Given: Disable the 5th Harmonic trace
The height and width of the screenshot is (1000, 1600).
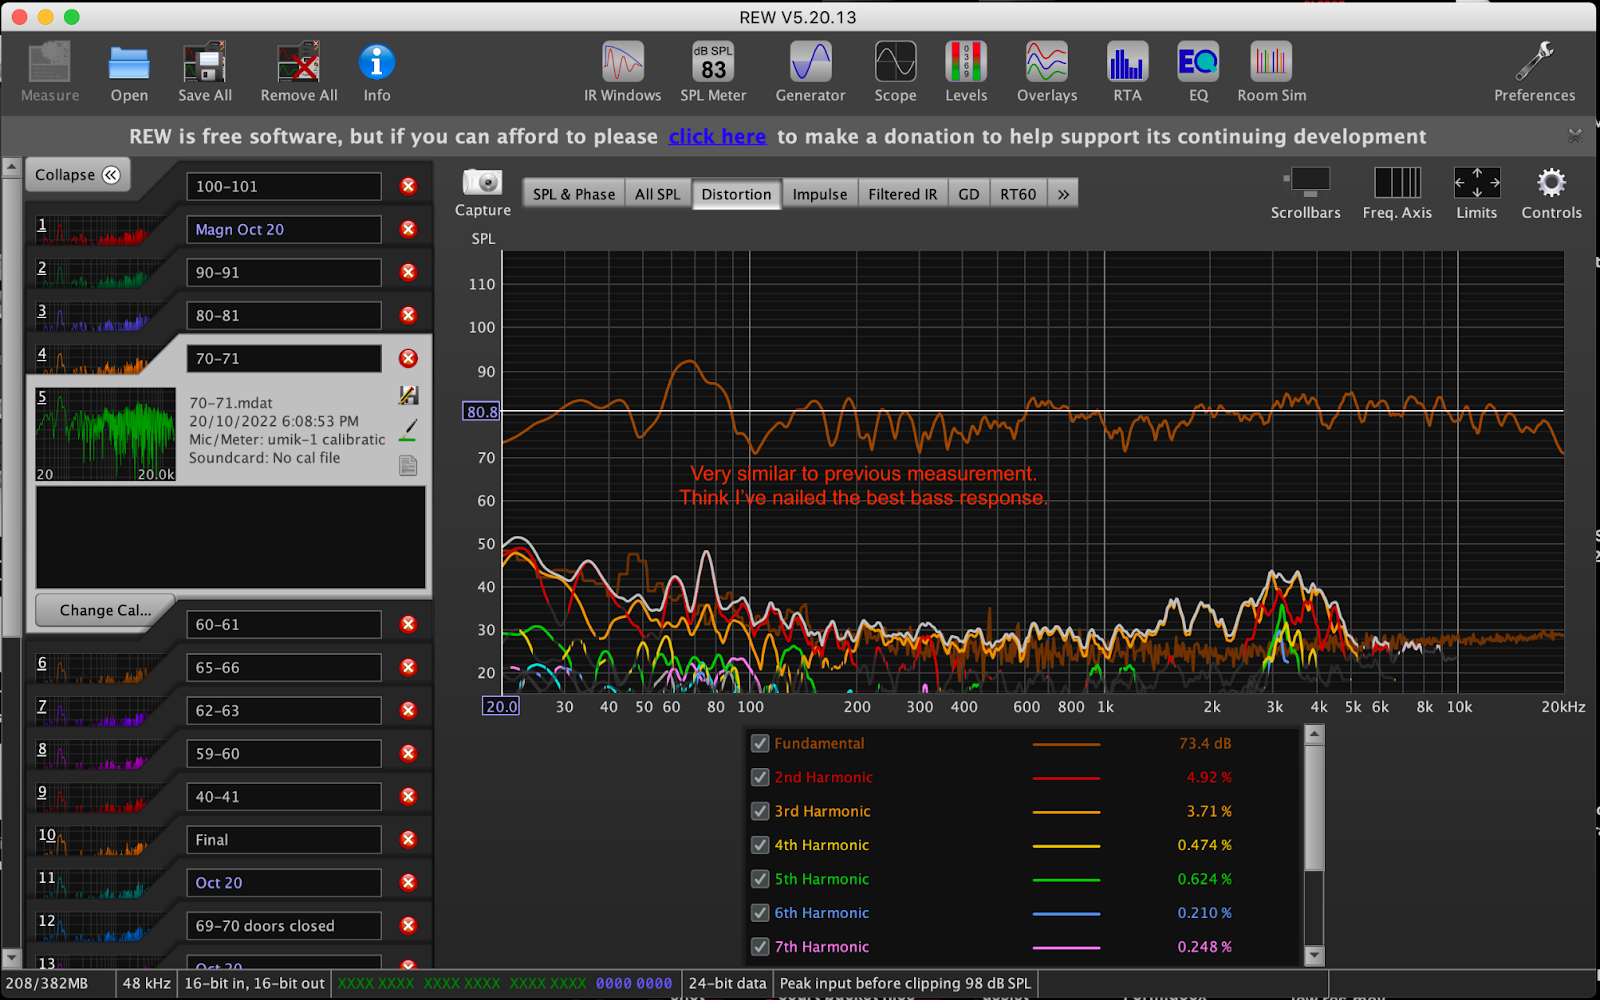Looking at the screenshot, I should [x=760, y=879].
